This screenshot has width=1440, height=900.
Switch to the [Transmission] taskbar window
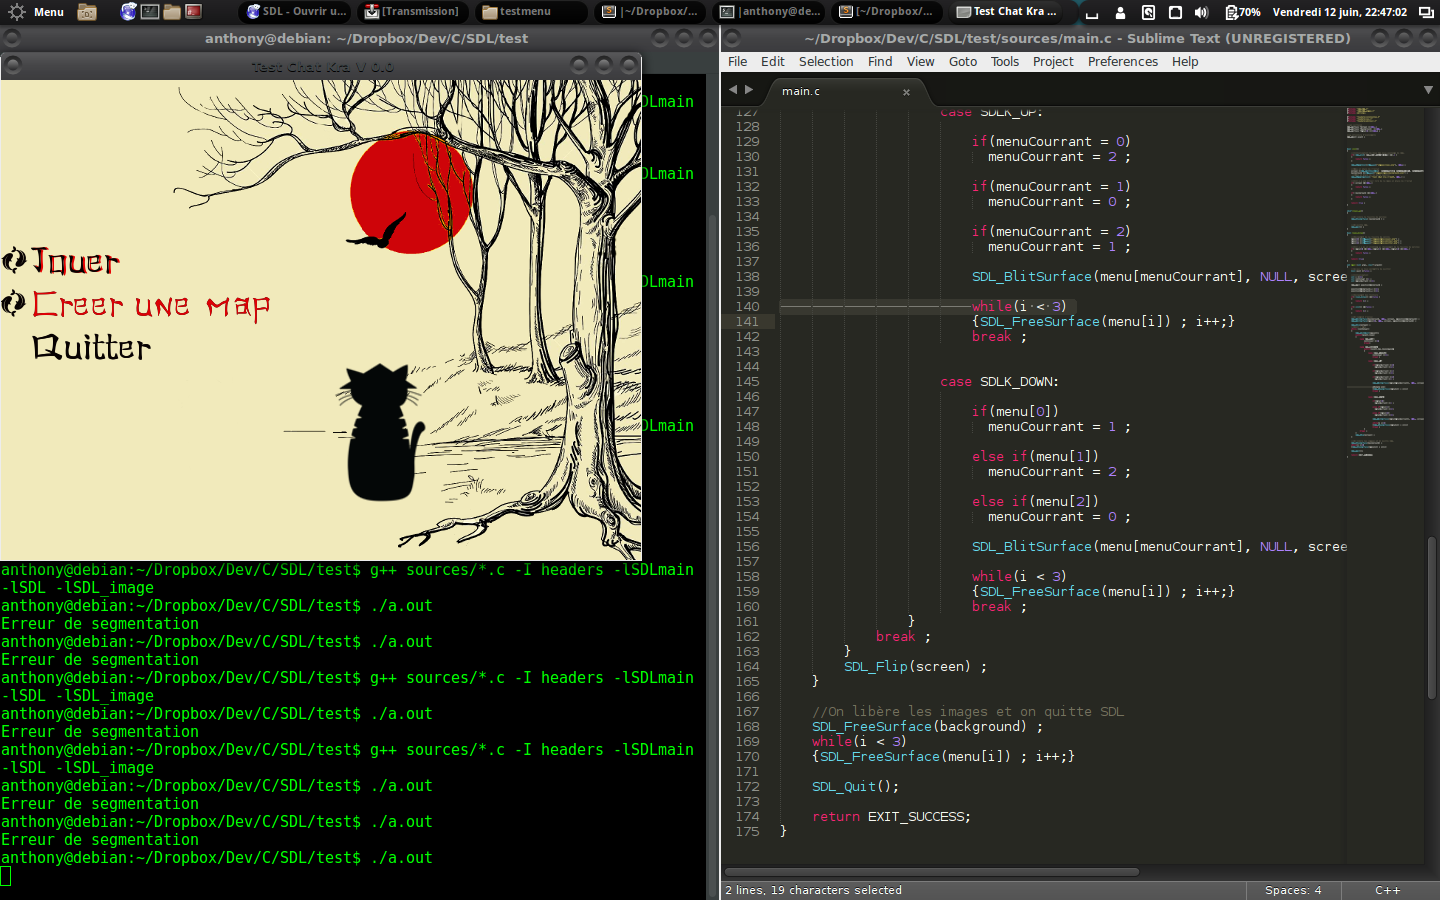point(415,12)
